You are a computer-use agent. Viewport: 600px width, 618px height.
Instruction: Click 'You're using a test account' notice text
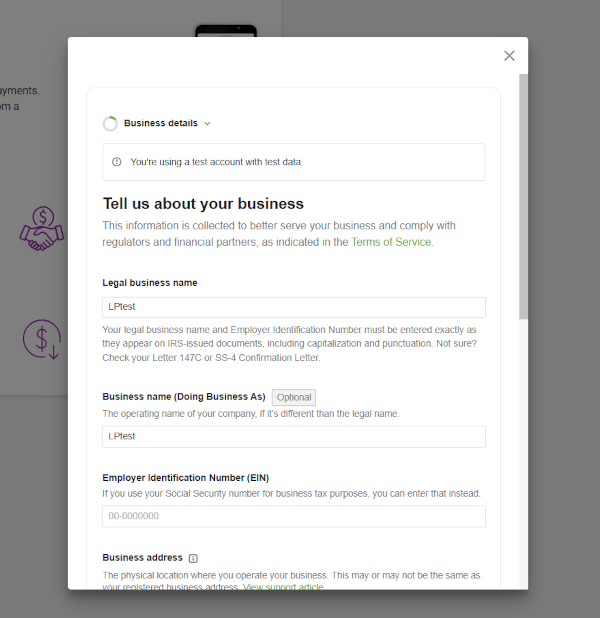tap(216, 162)
